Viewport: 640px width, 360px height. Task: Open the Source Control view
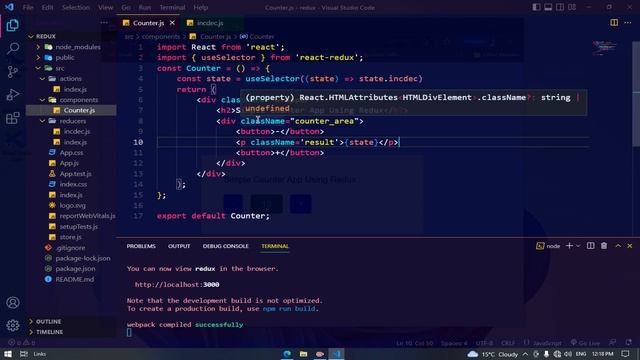pos(13,72)
